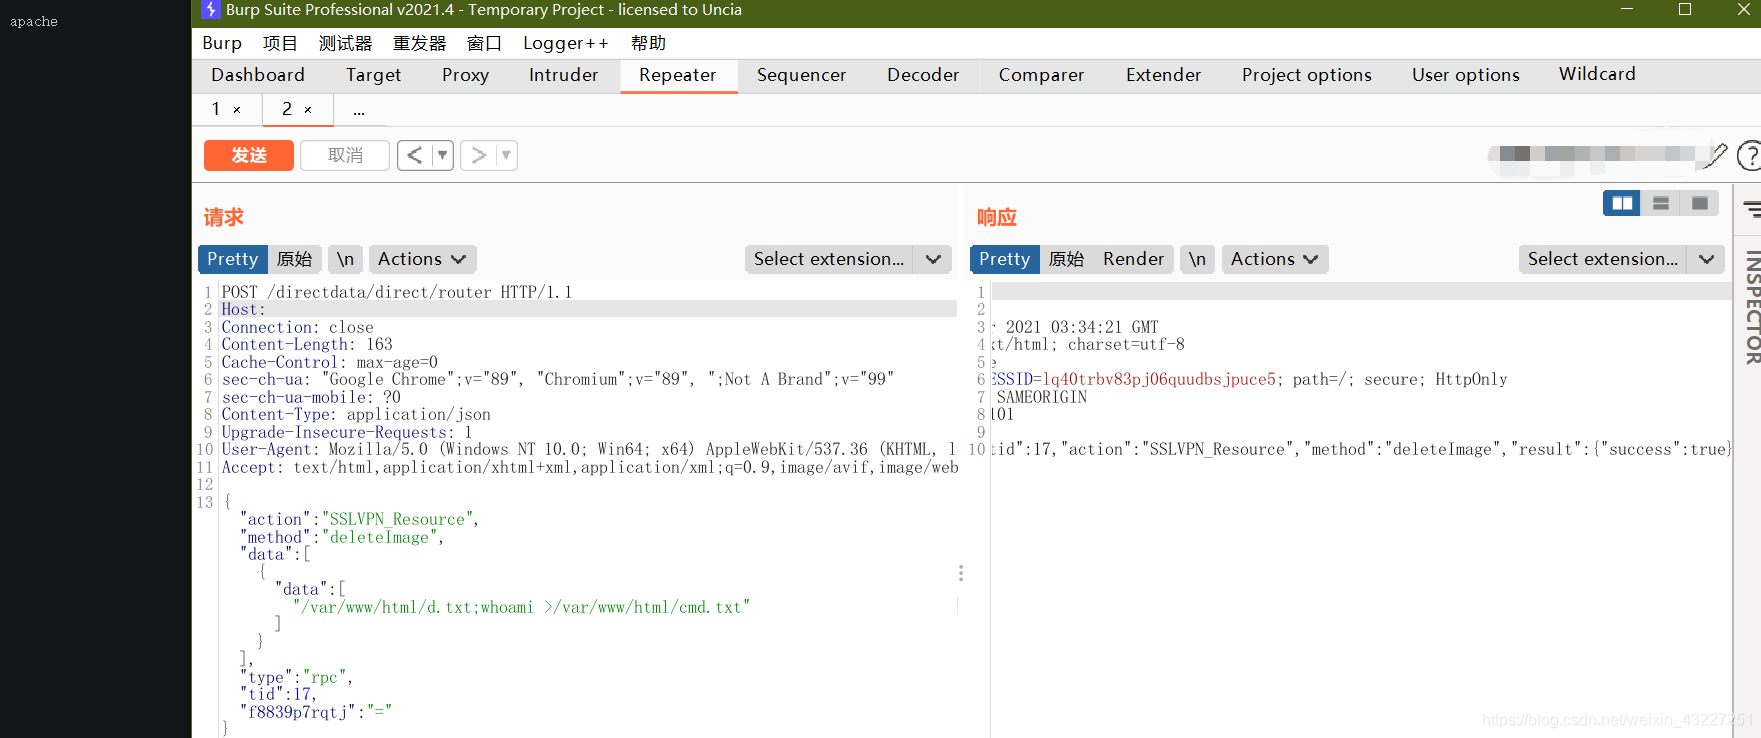Open the help question mark icon

[x=1749, y=155]
